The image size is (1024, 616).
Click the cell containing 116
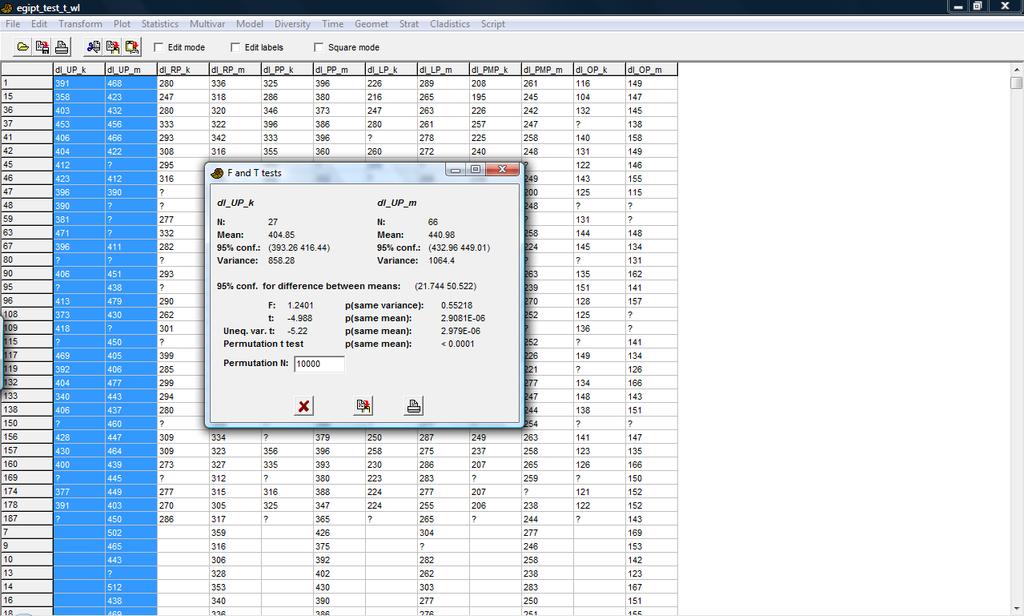(600, 84)
